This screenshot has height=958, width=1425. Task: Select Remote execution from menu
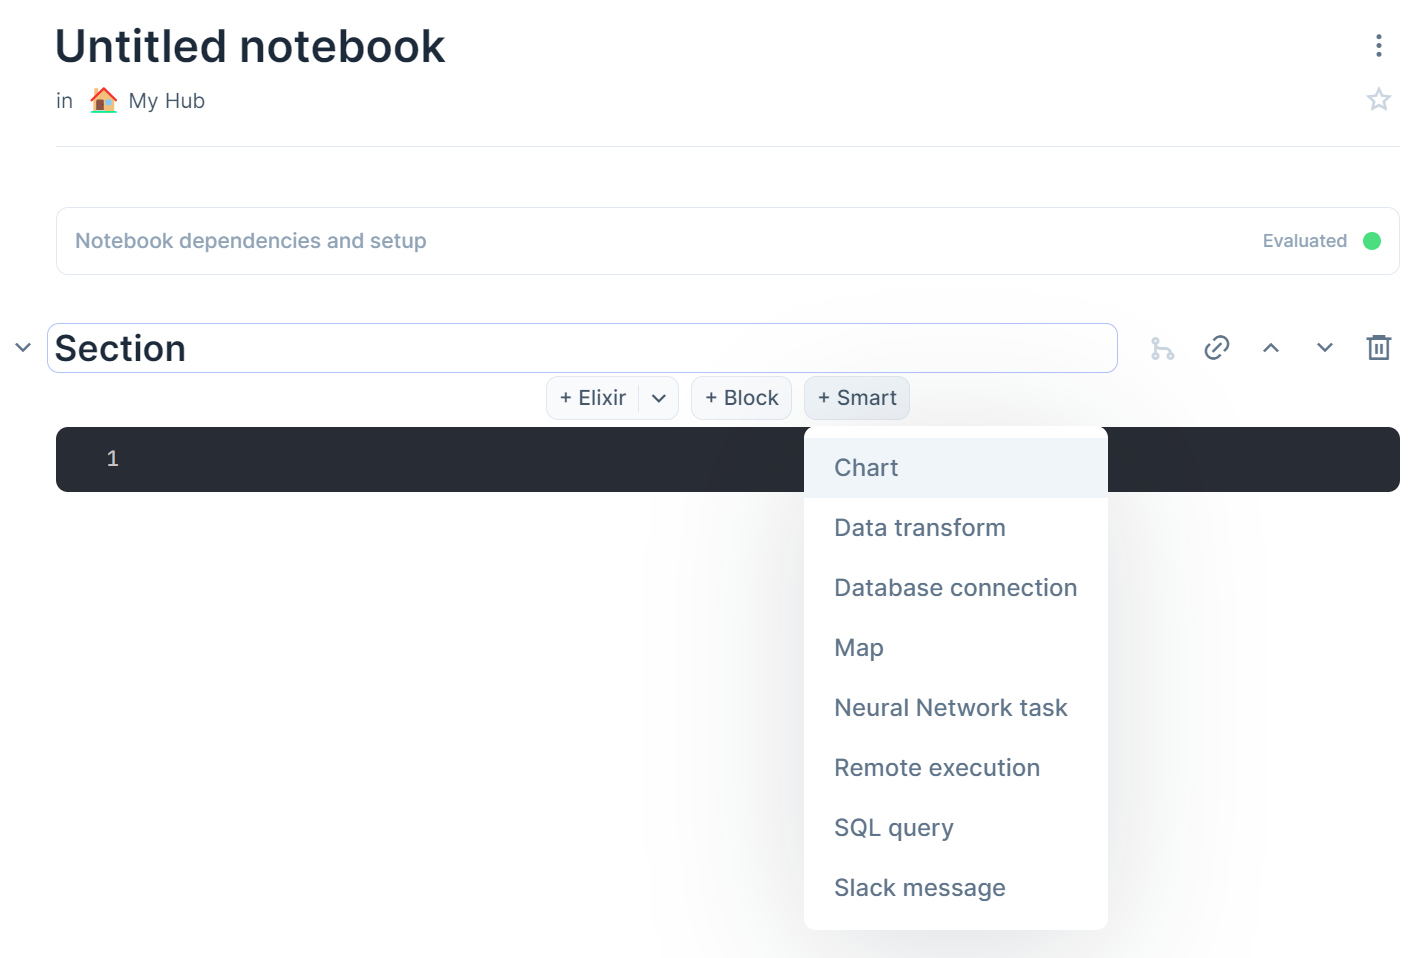(x=956, y=768)
